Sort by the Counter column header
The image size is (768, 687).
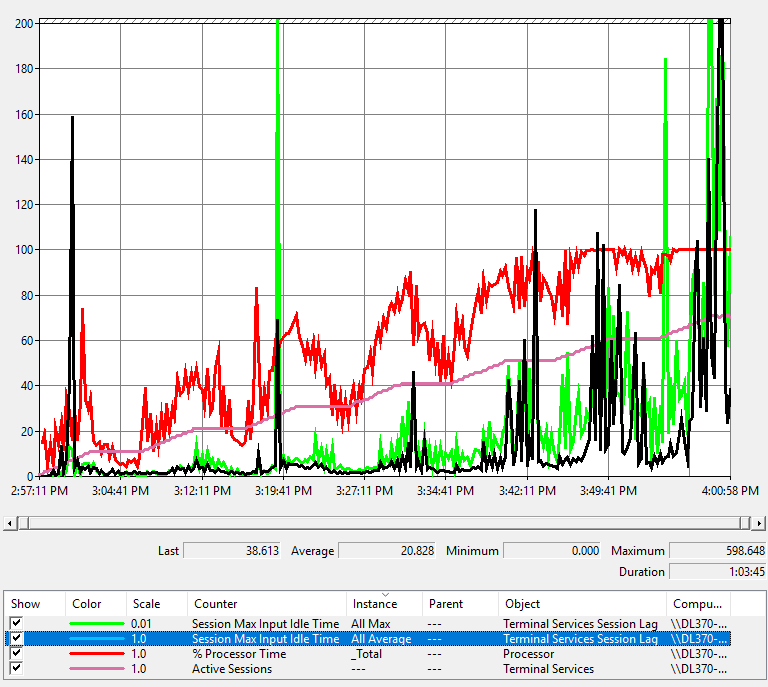click(x=216, y=604)
